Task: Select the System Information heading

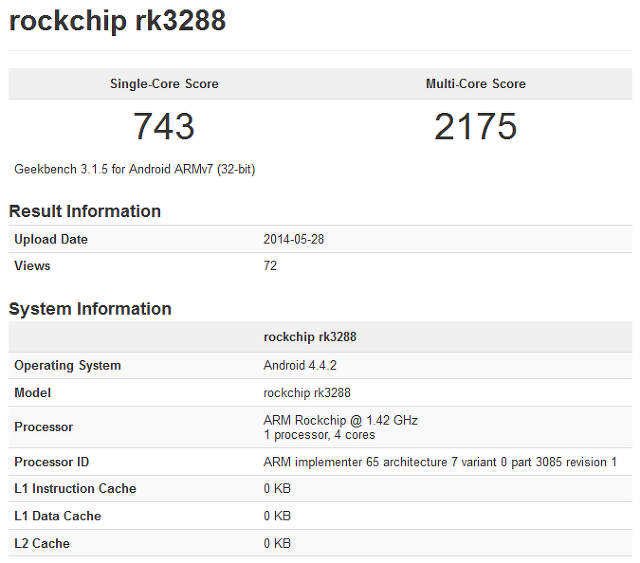Action: pyautogui.click(x=90, y=309)
